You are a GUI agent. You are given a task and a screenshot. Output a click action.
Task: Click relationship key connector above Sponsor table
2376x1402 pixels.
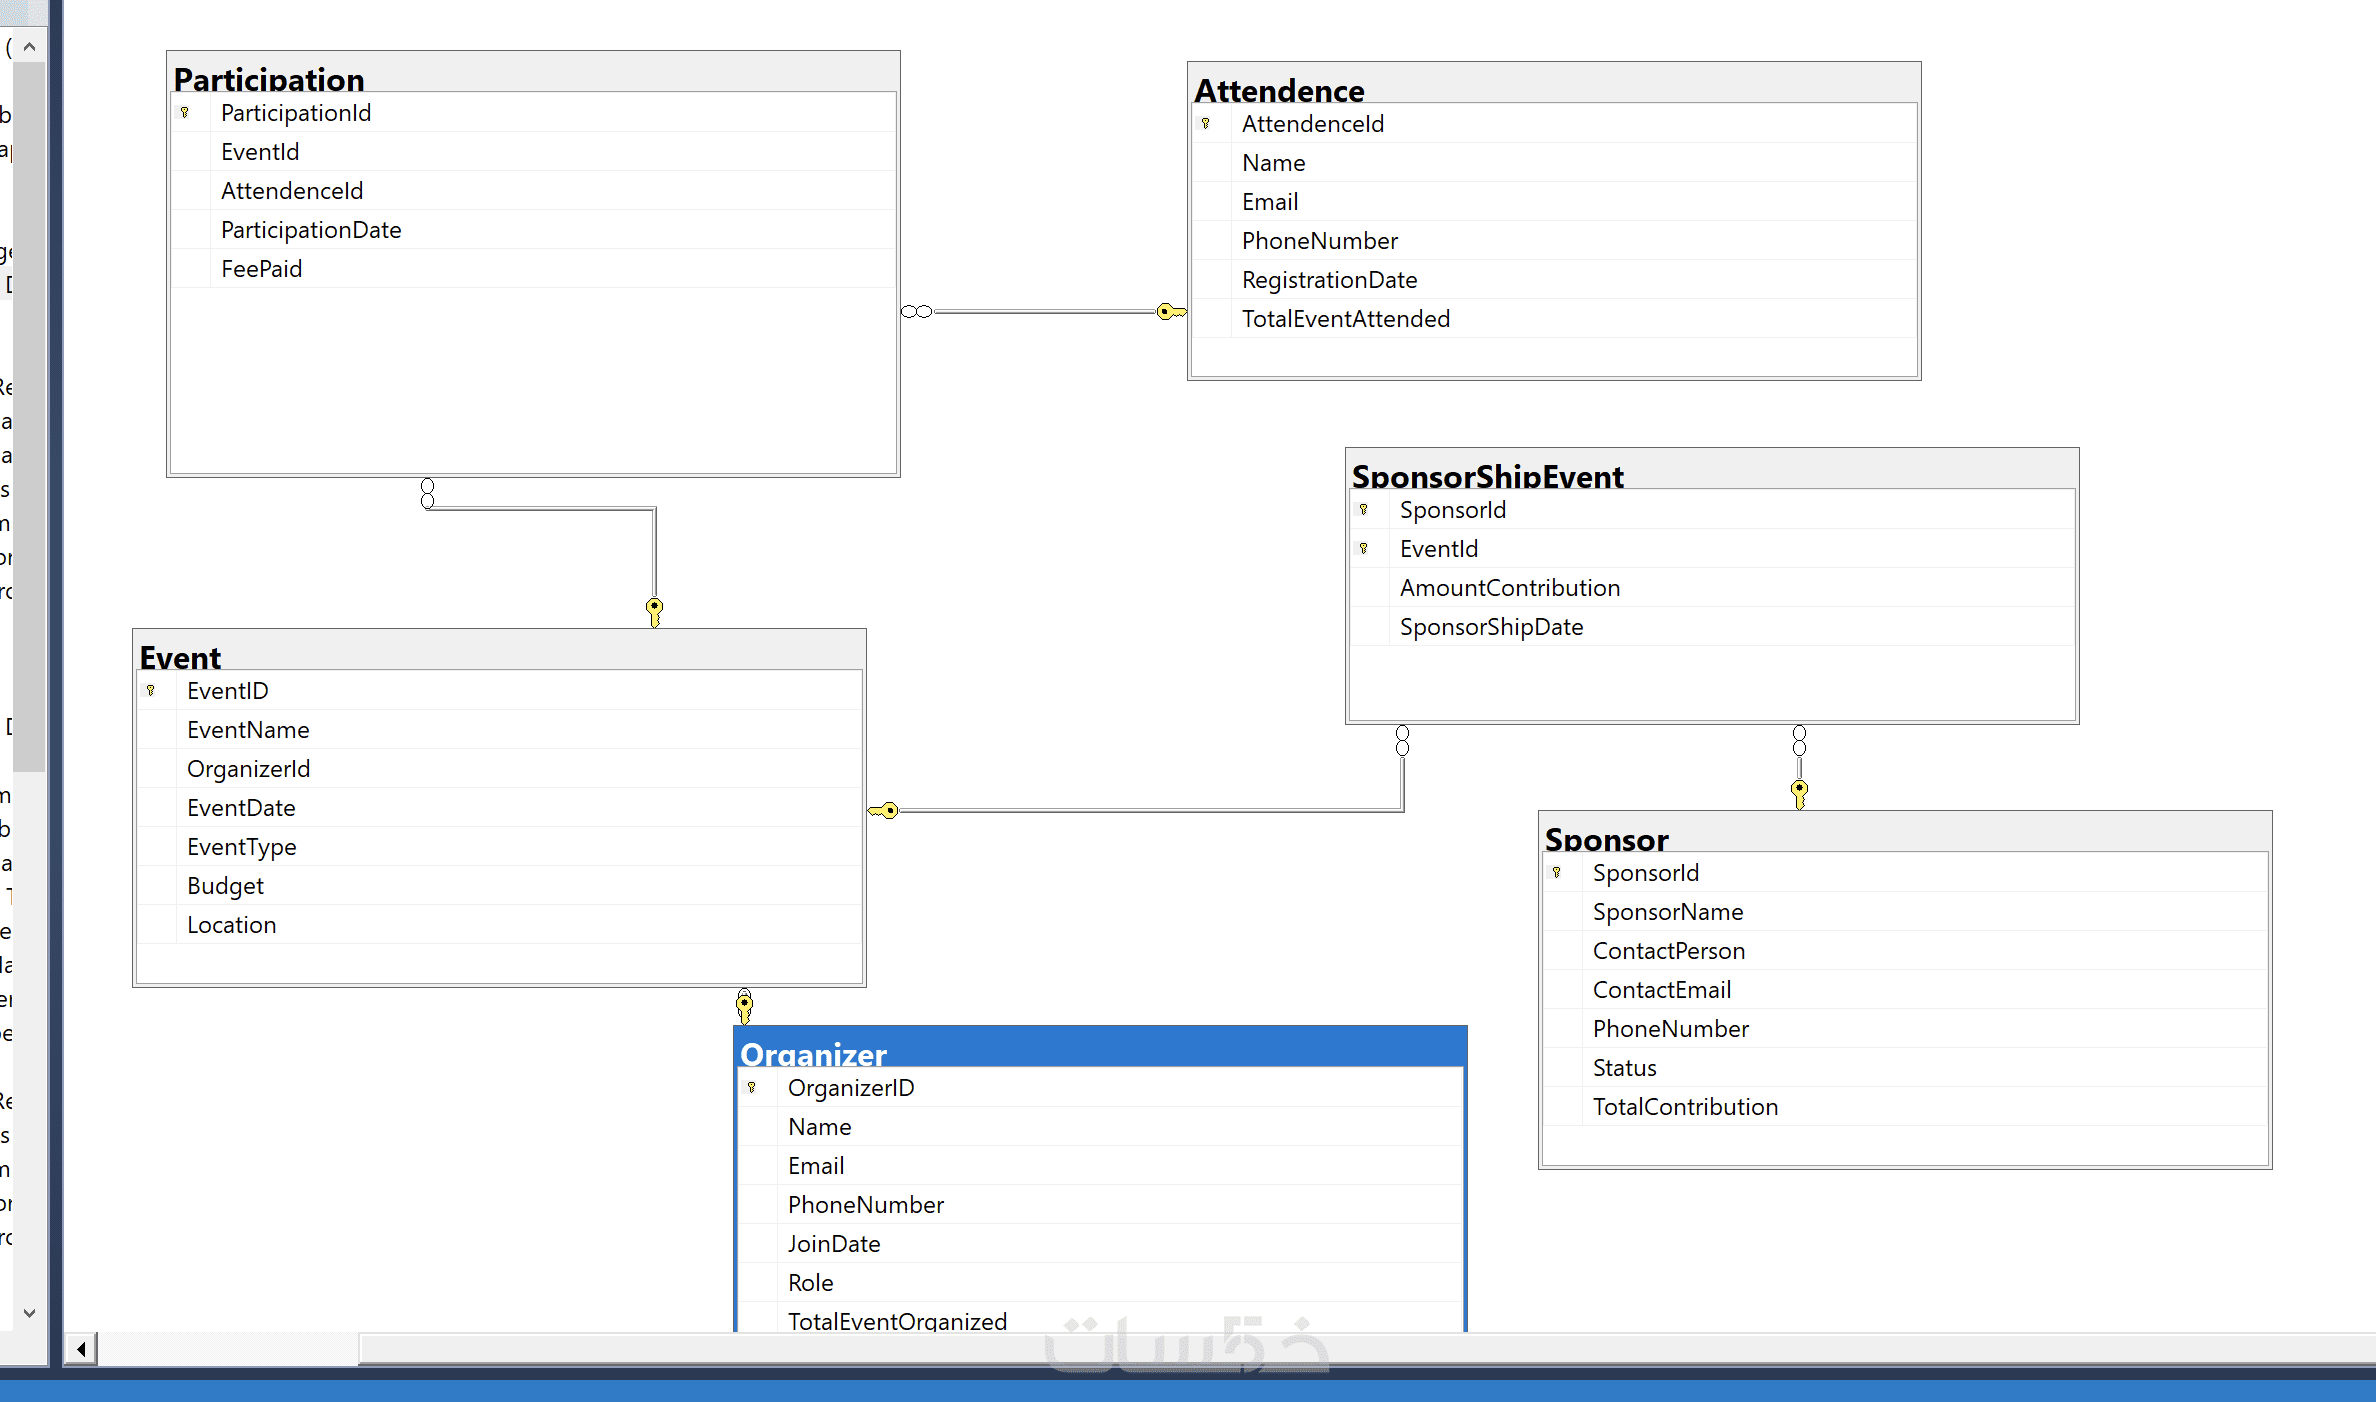[x=1799, y=792]
